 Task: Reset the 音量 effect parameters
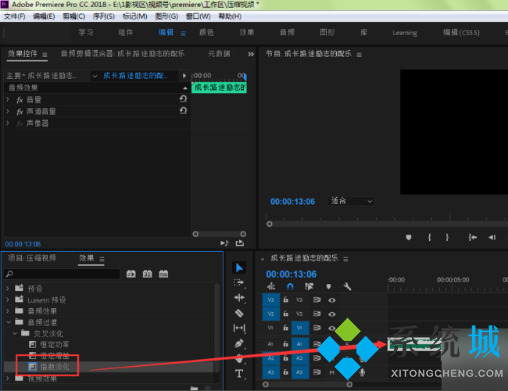coord(183,99)
